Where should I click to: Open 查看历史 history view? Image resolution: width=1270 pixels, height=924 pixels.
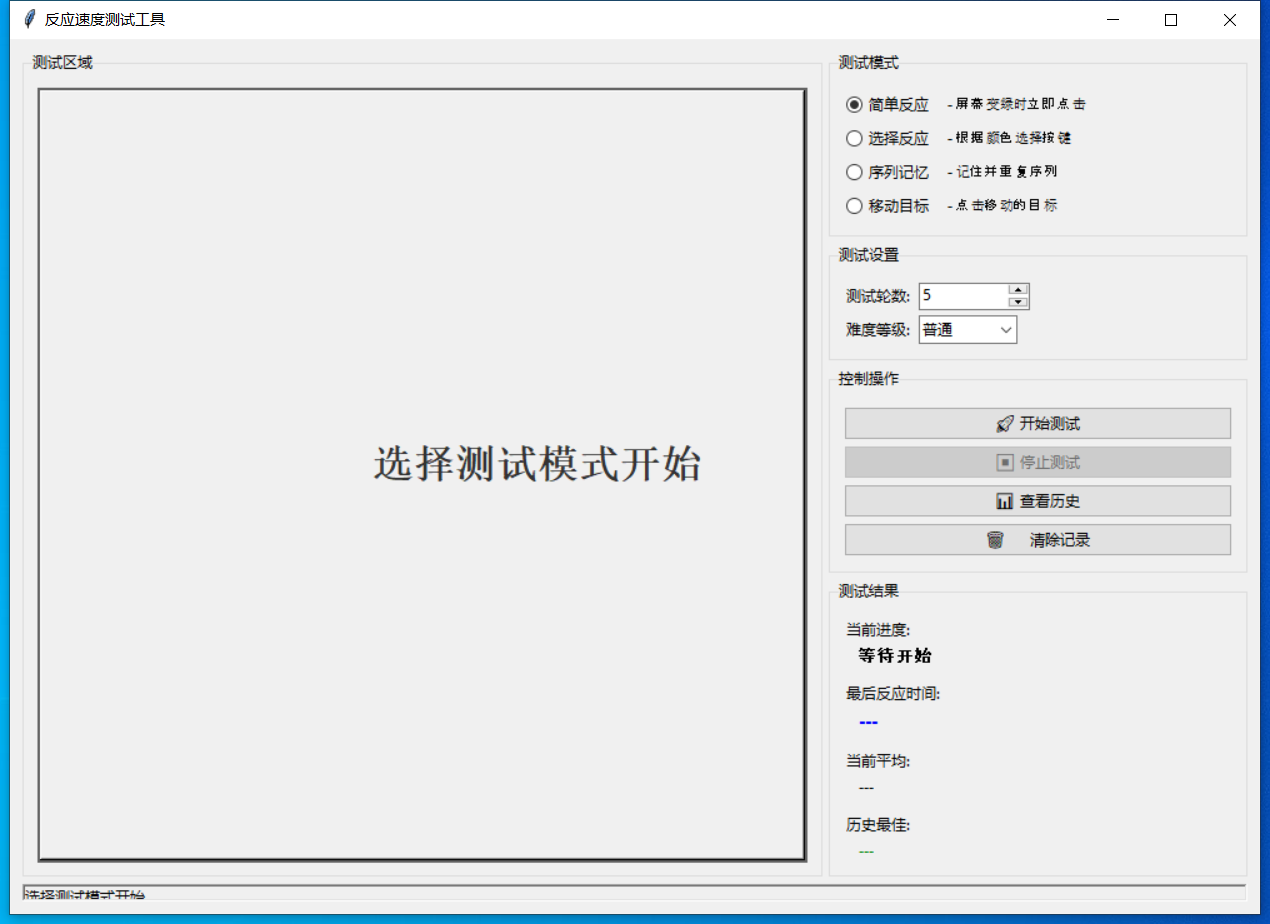point(1038,501)
